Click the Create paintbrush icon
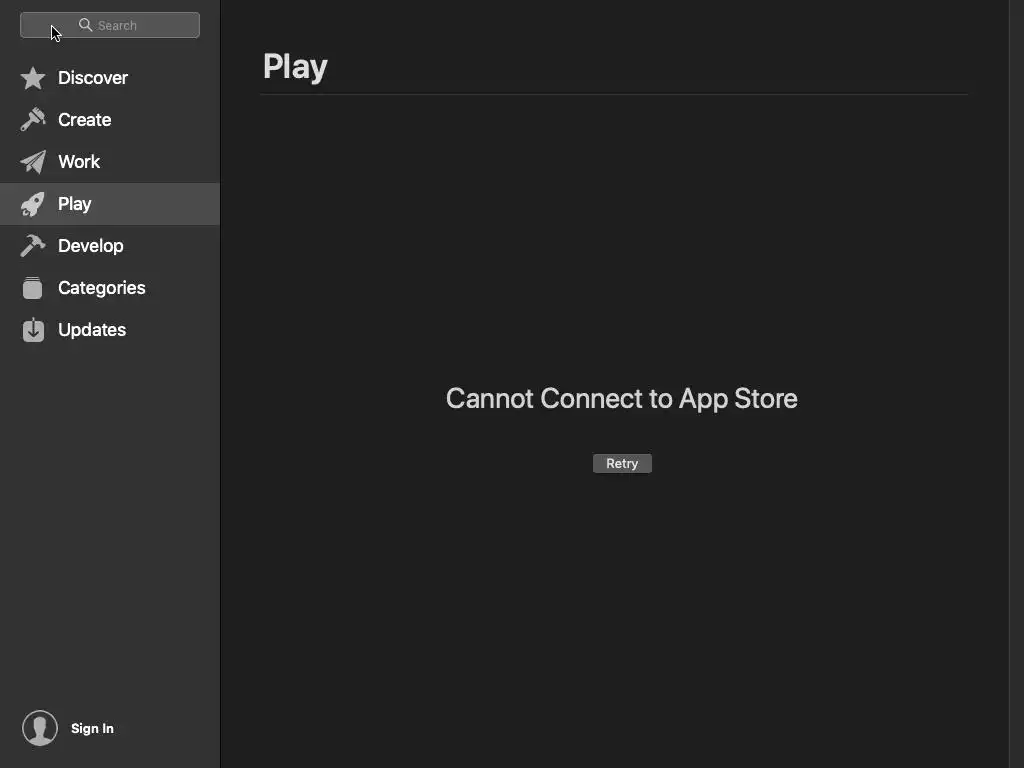This screenshot has width=1024, height=768. click(x=33, y=120)
